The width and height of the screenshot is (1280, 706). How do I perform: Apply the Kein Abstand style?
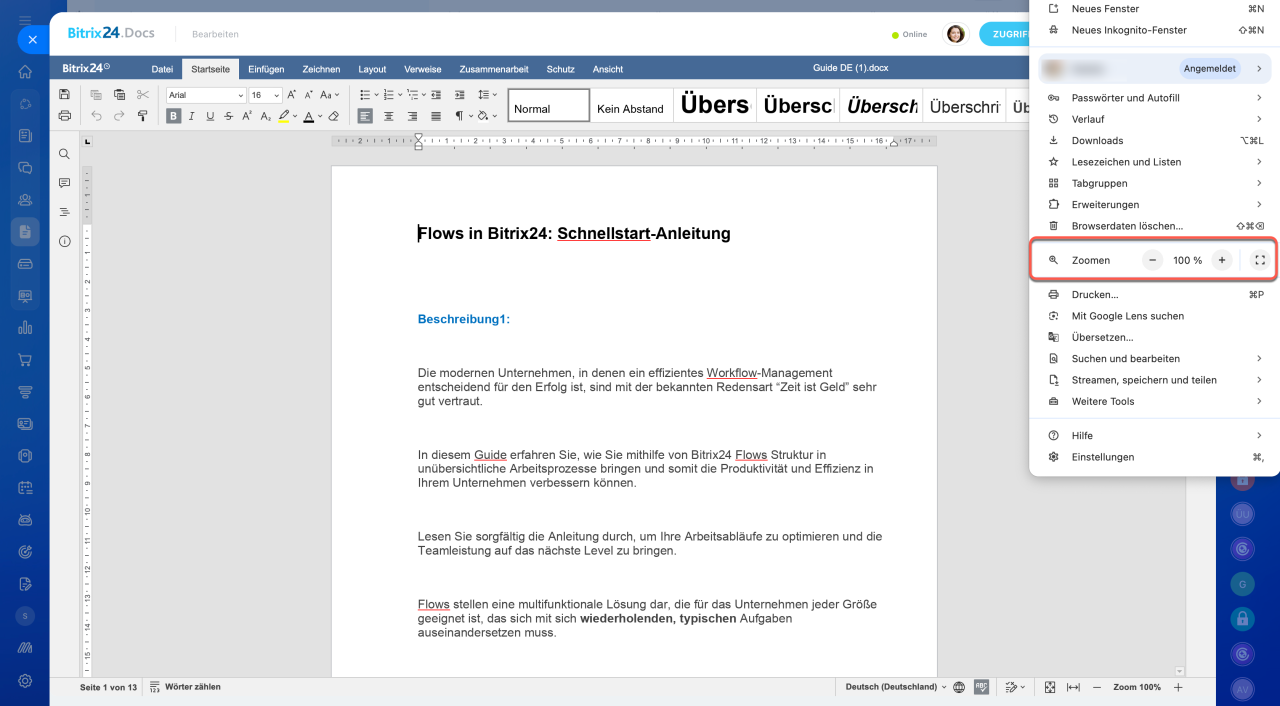(630, 105)
